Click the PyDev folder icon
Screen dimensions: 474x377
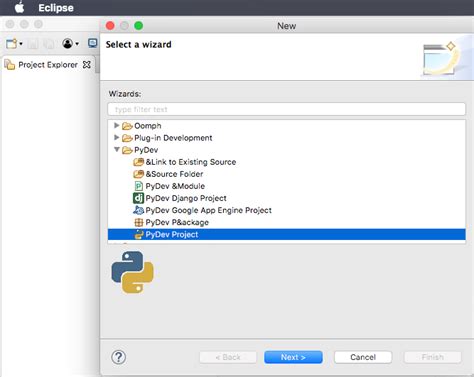tap(127, 150)
